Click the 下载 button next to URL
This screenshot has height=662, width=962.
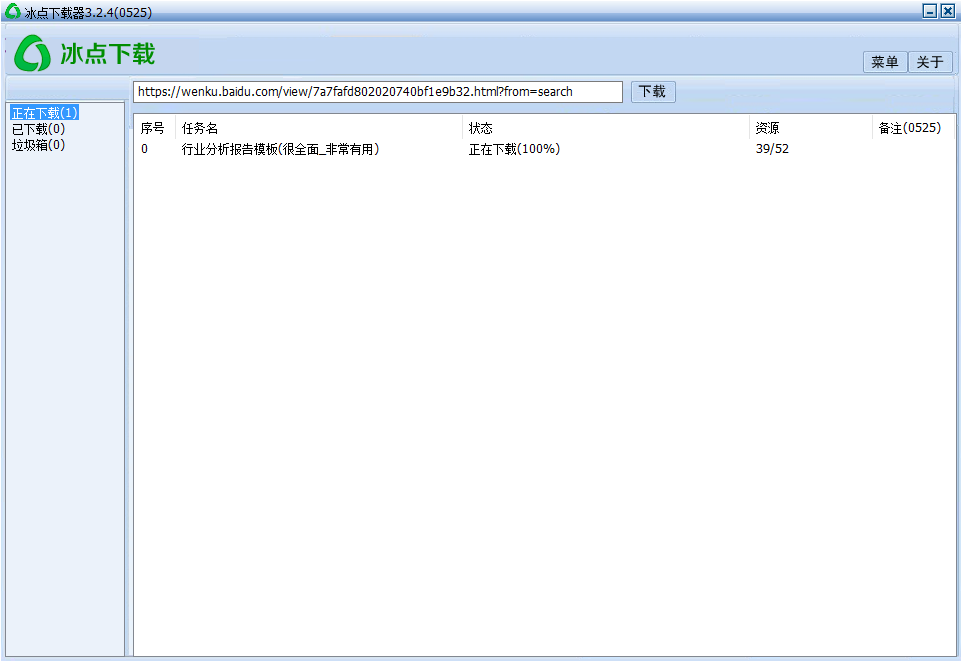pos(653,92)
